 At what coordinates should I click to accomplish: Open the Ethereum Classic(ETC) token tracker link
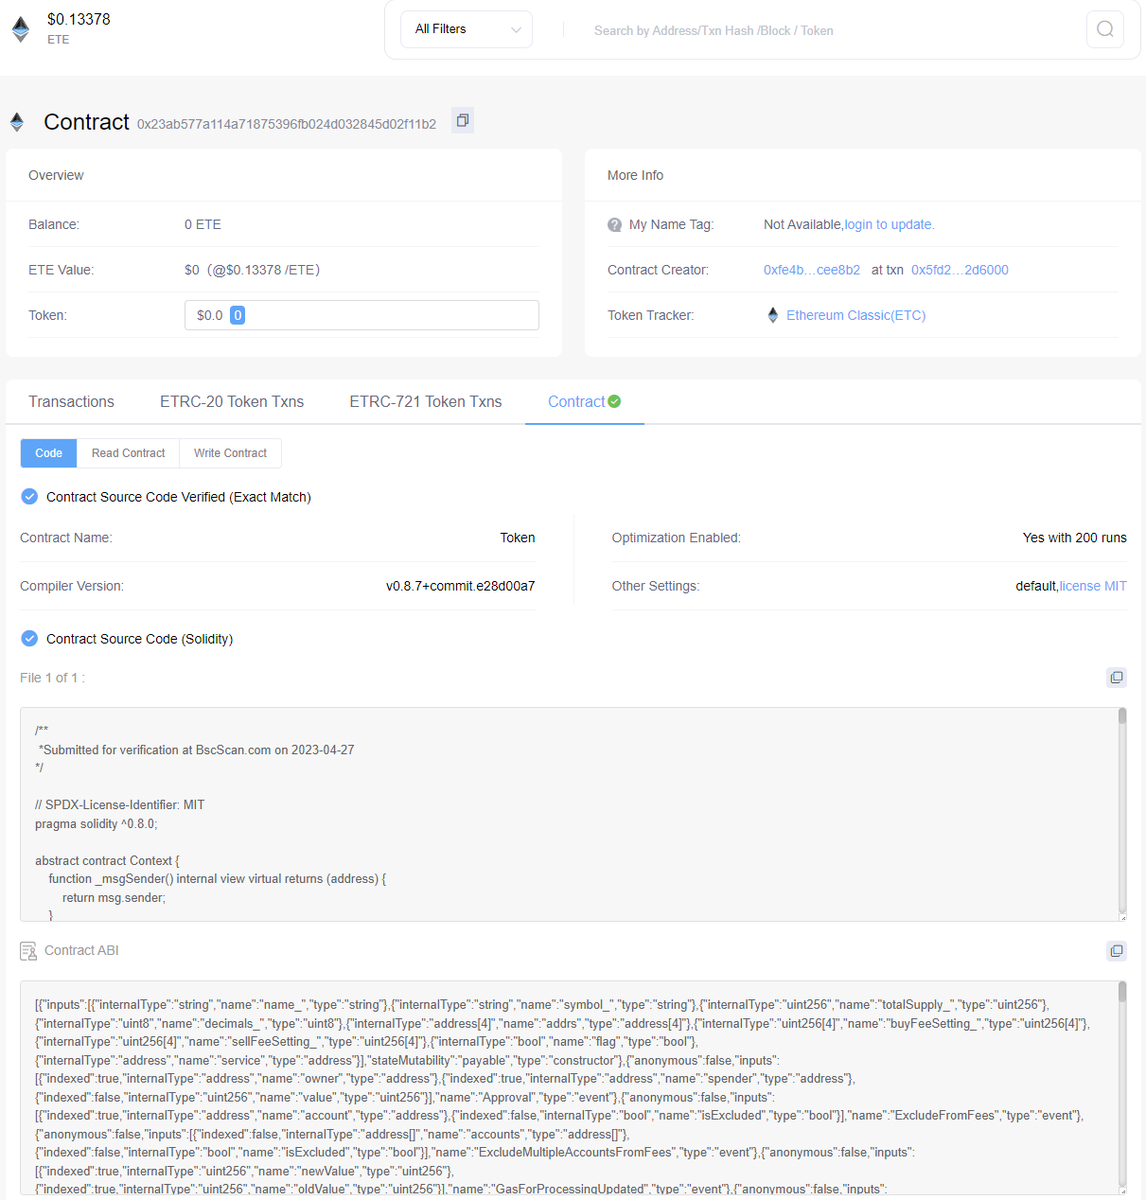pos(856,315)
